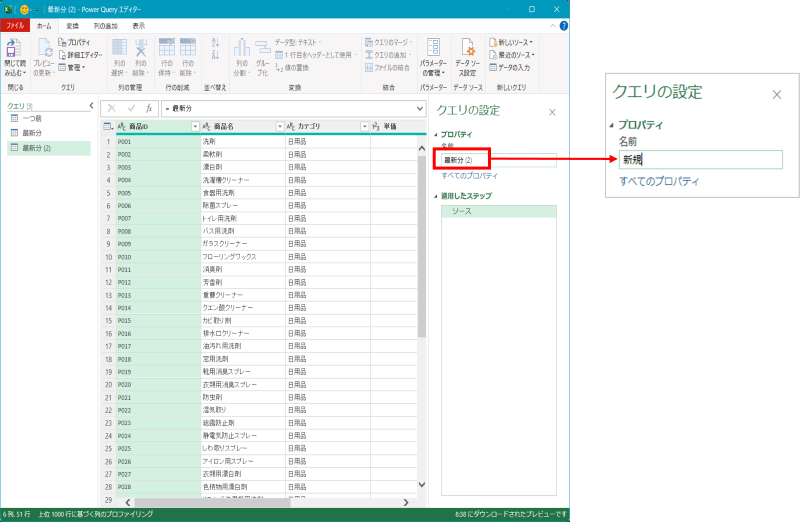Click データの入力 enter data

pos(510,67)
